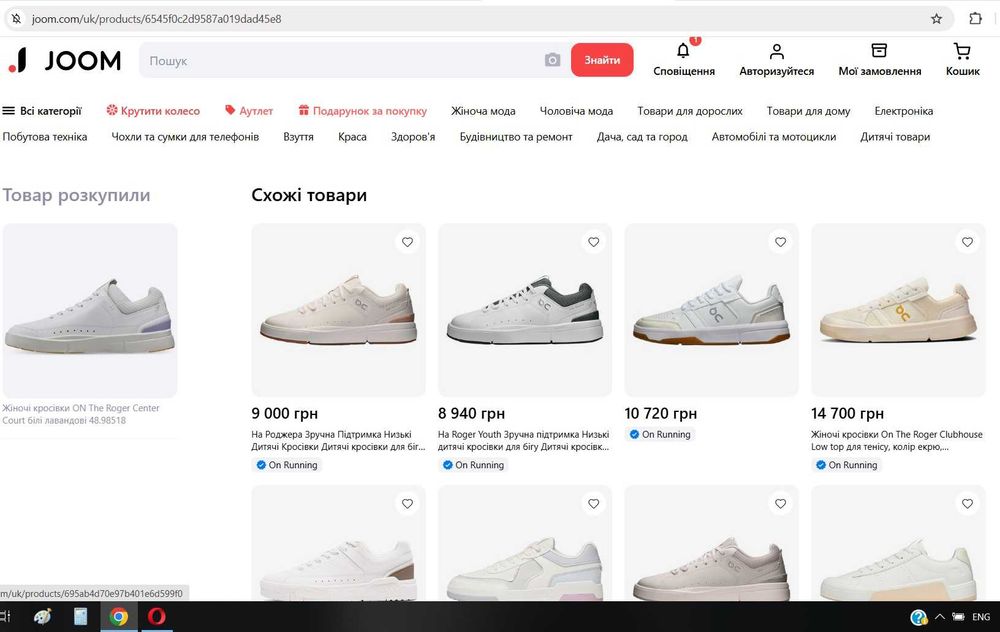Screen dimensions: 1000x632
Task: Open Здоров'я category
Action: (413, 136)
